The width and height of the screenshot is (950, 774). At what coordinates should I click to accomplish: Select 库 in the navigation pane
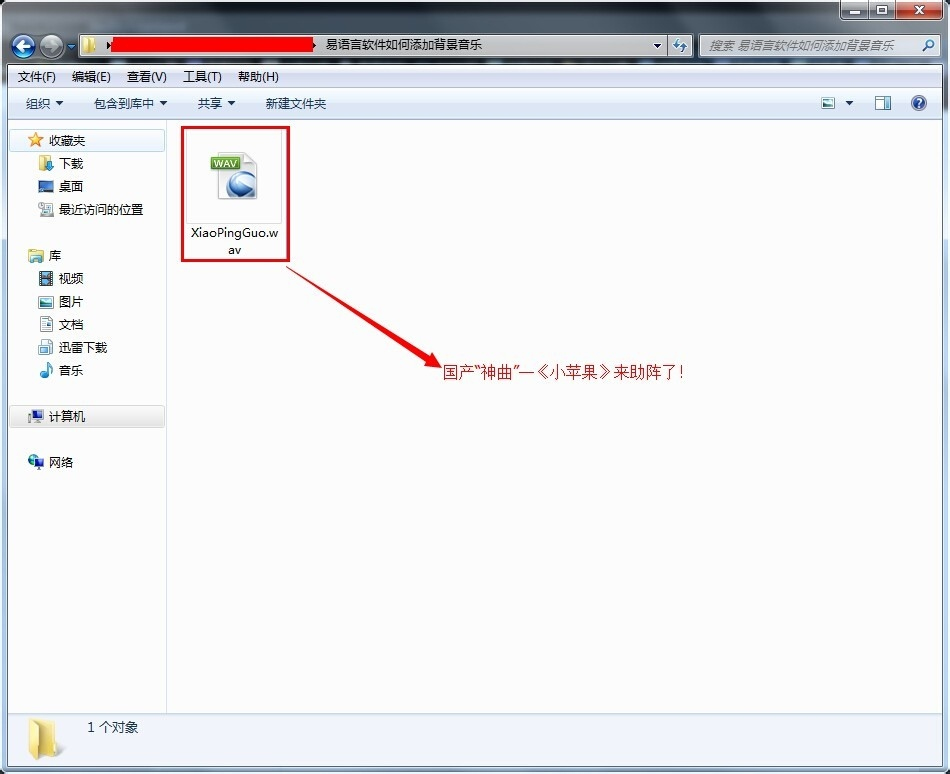[55, 256]
